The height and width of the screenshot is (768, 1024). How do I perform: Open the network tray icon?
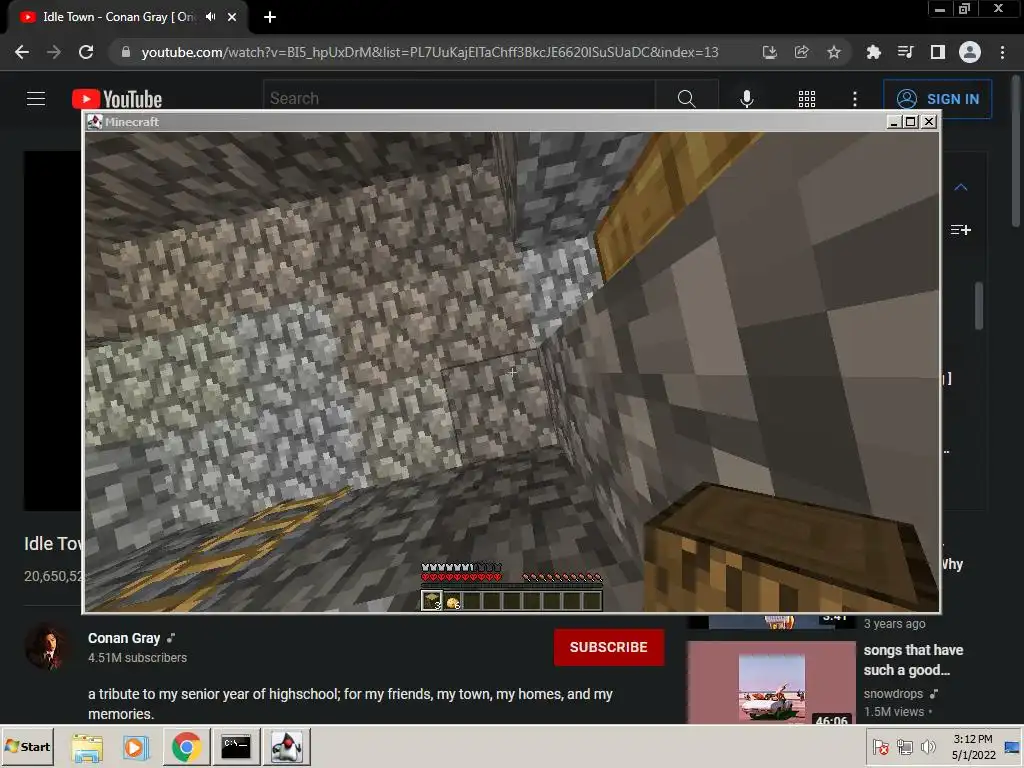coord(904,747)
